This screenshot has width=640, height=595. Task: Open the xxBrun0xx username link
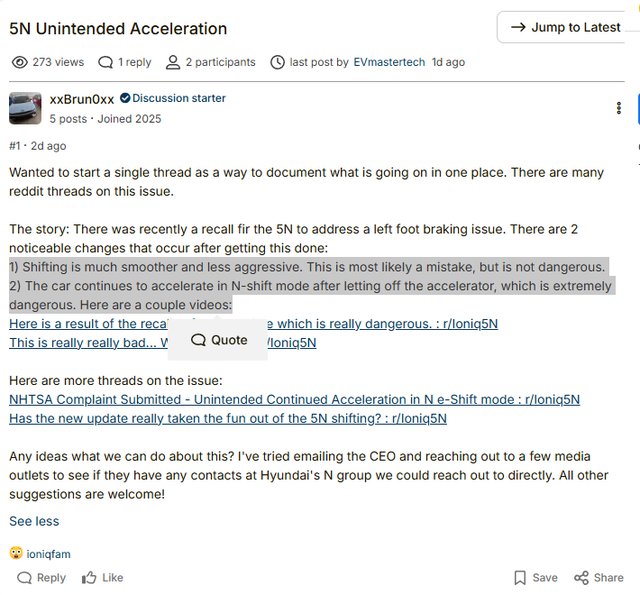click(x=82, y=99)
